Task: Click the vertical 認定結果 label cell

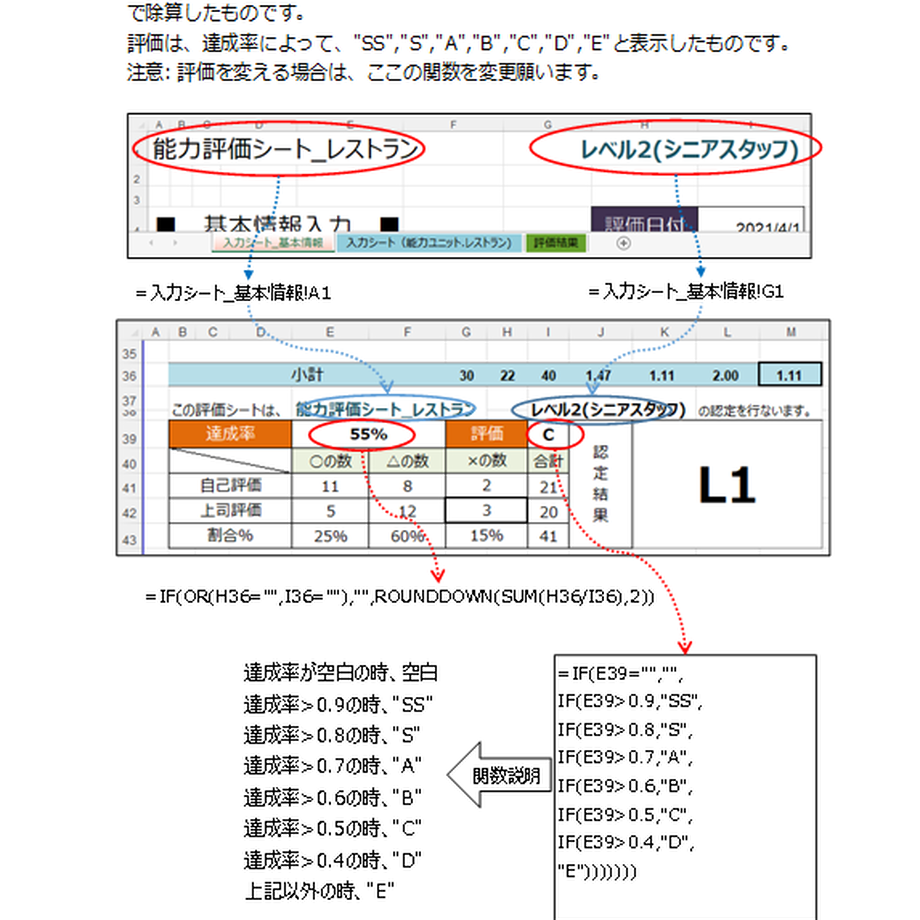Action: coord(600,485)
